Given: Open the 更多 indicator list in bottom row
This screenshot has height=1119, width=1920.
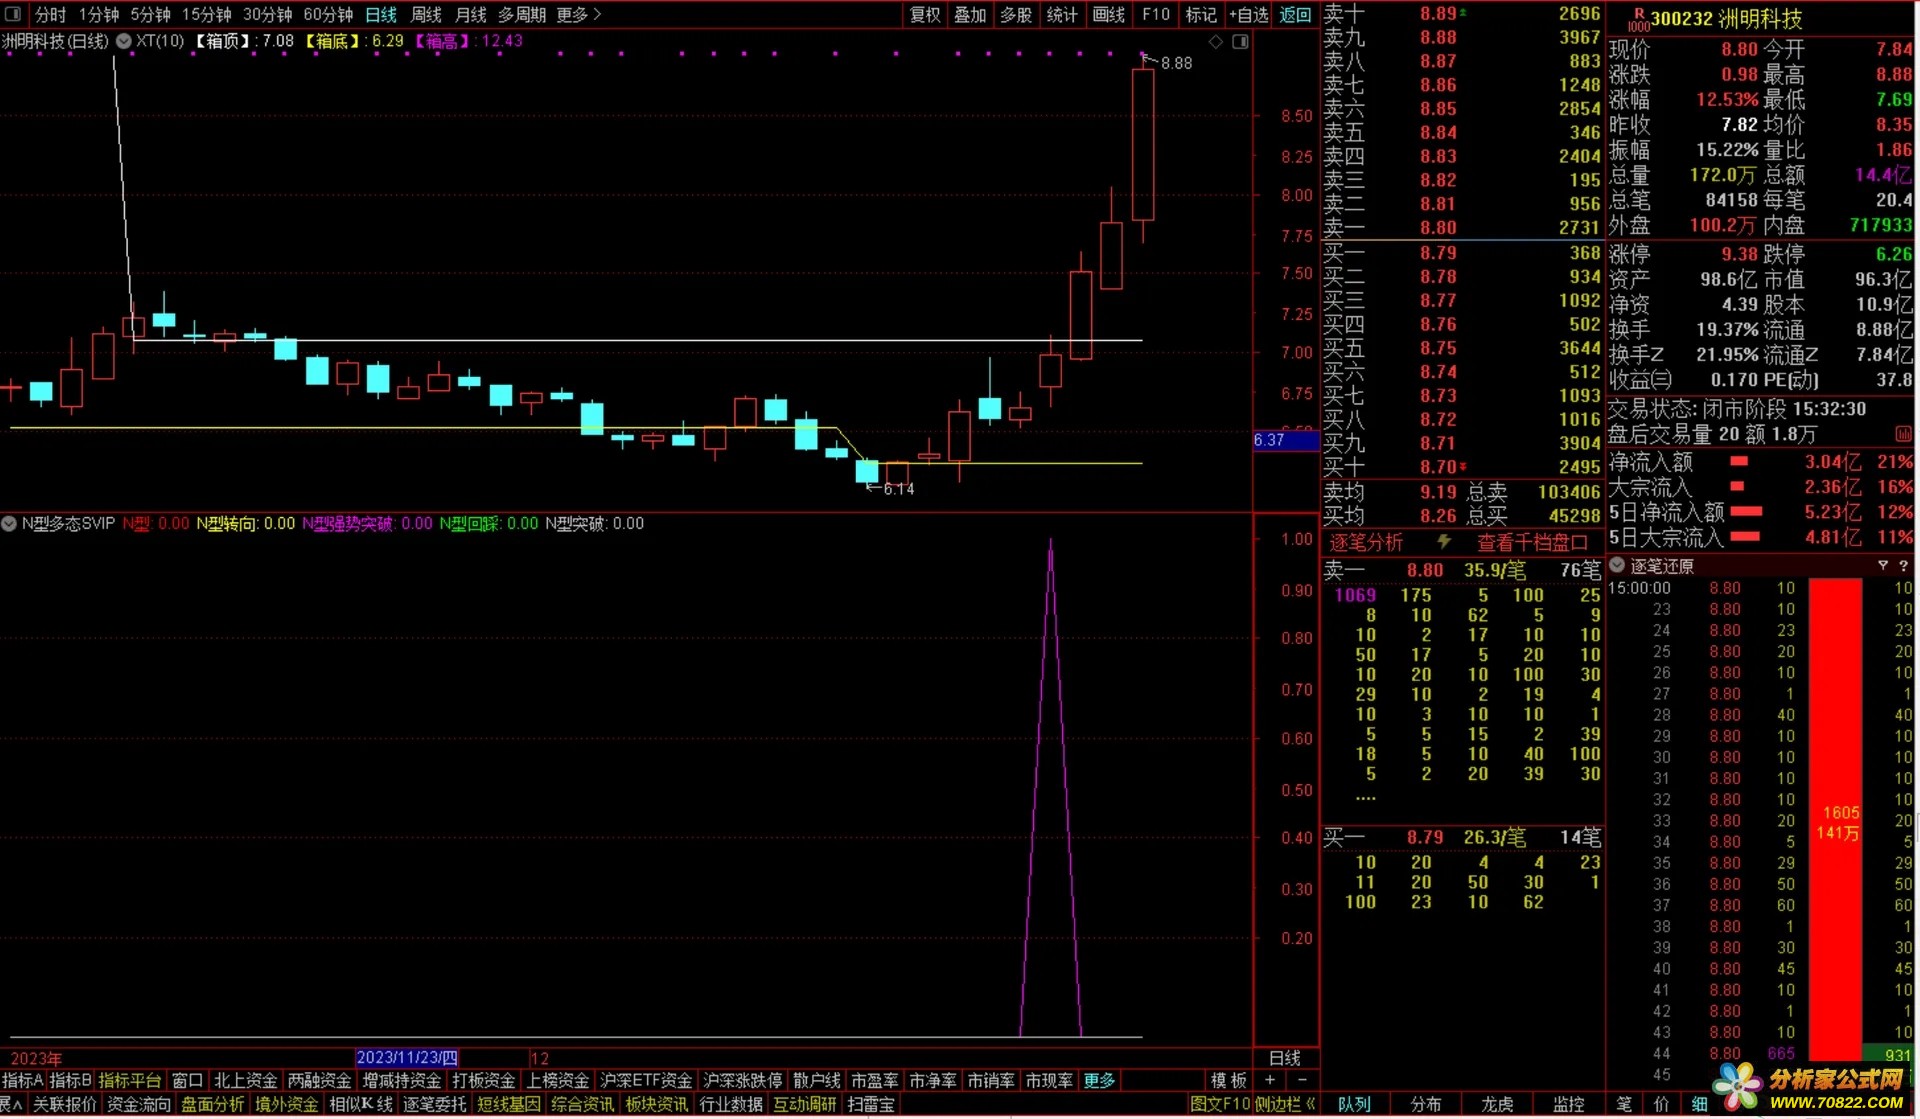Looking at the screenshot, I should [x=1099, y=1080].
